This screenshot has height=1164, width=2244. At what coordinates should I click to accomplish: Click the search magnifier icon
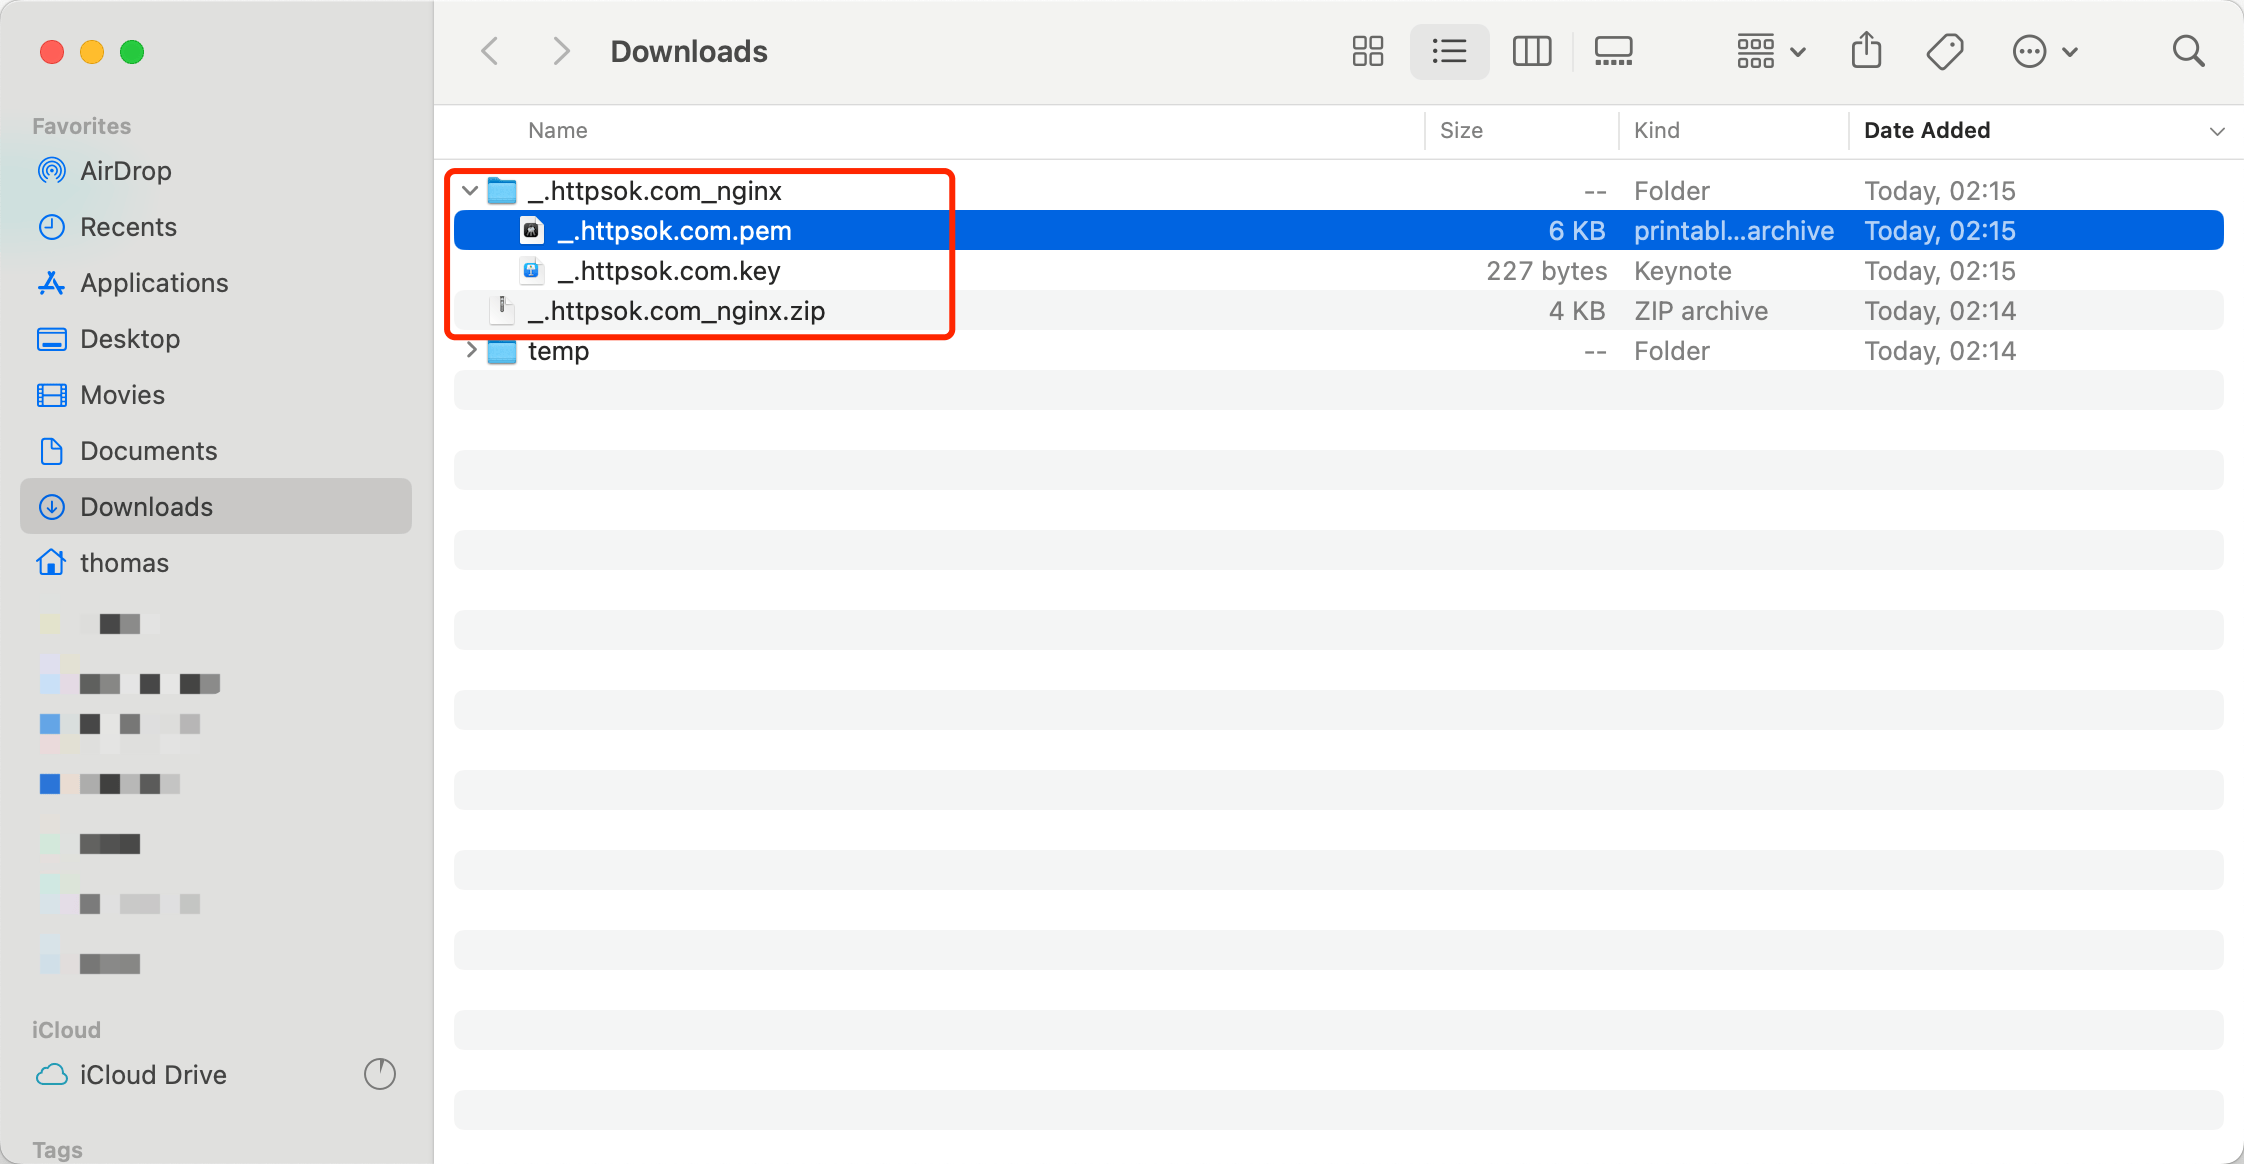pyautogui.click(x=2188, y=51)
